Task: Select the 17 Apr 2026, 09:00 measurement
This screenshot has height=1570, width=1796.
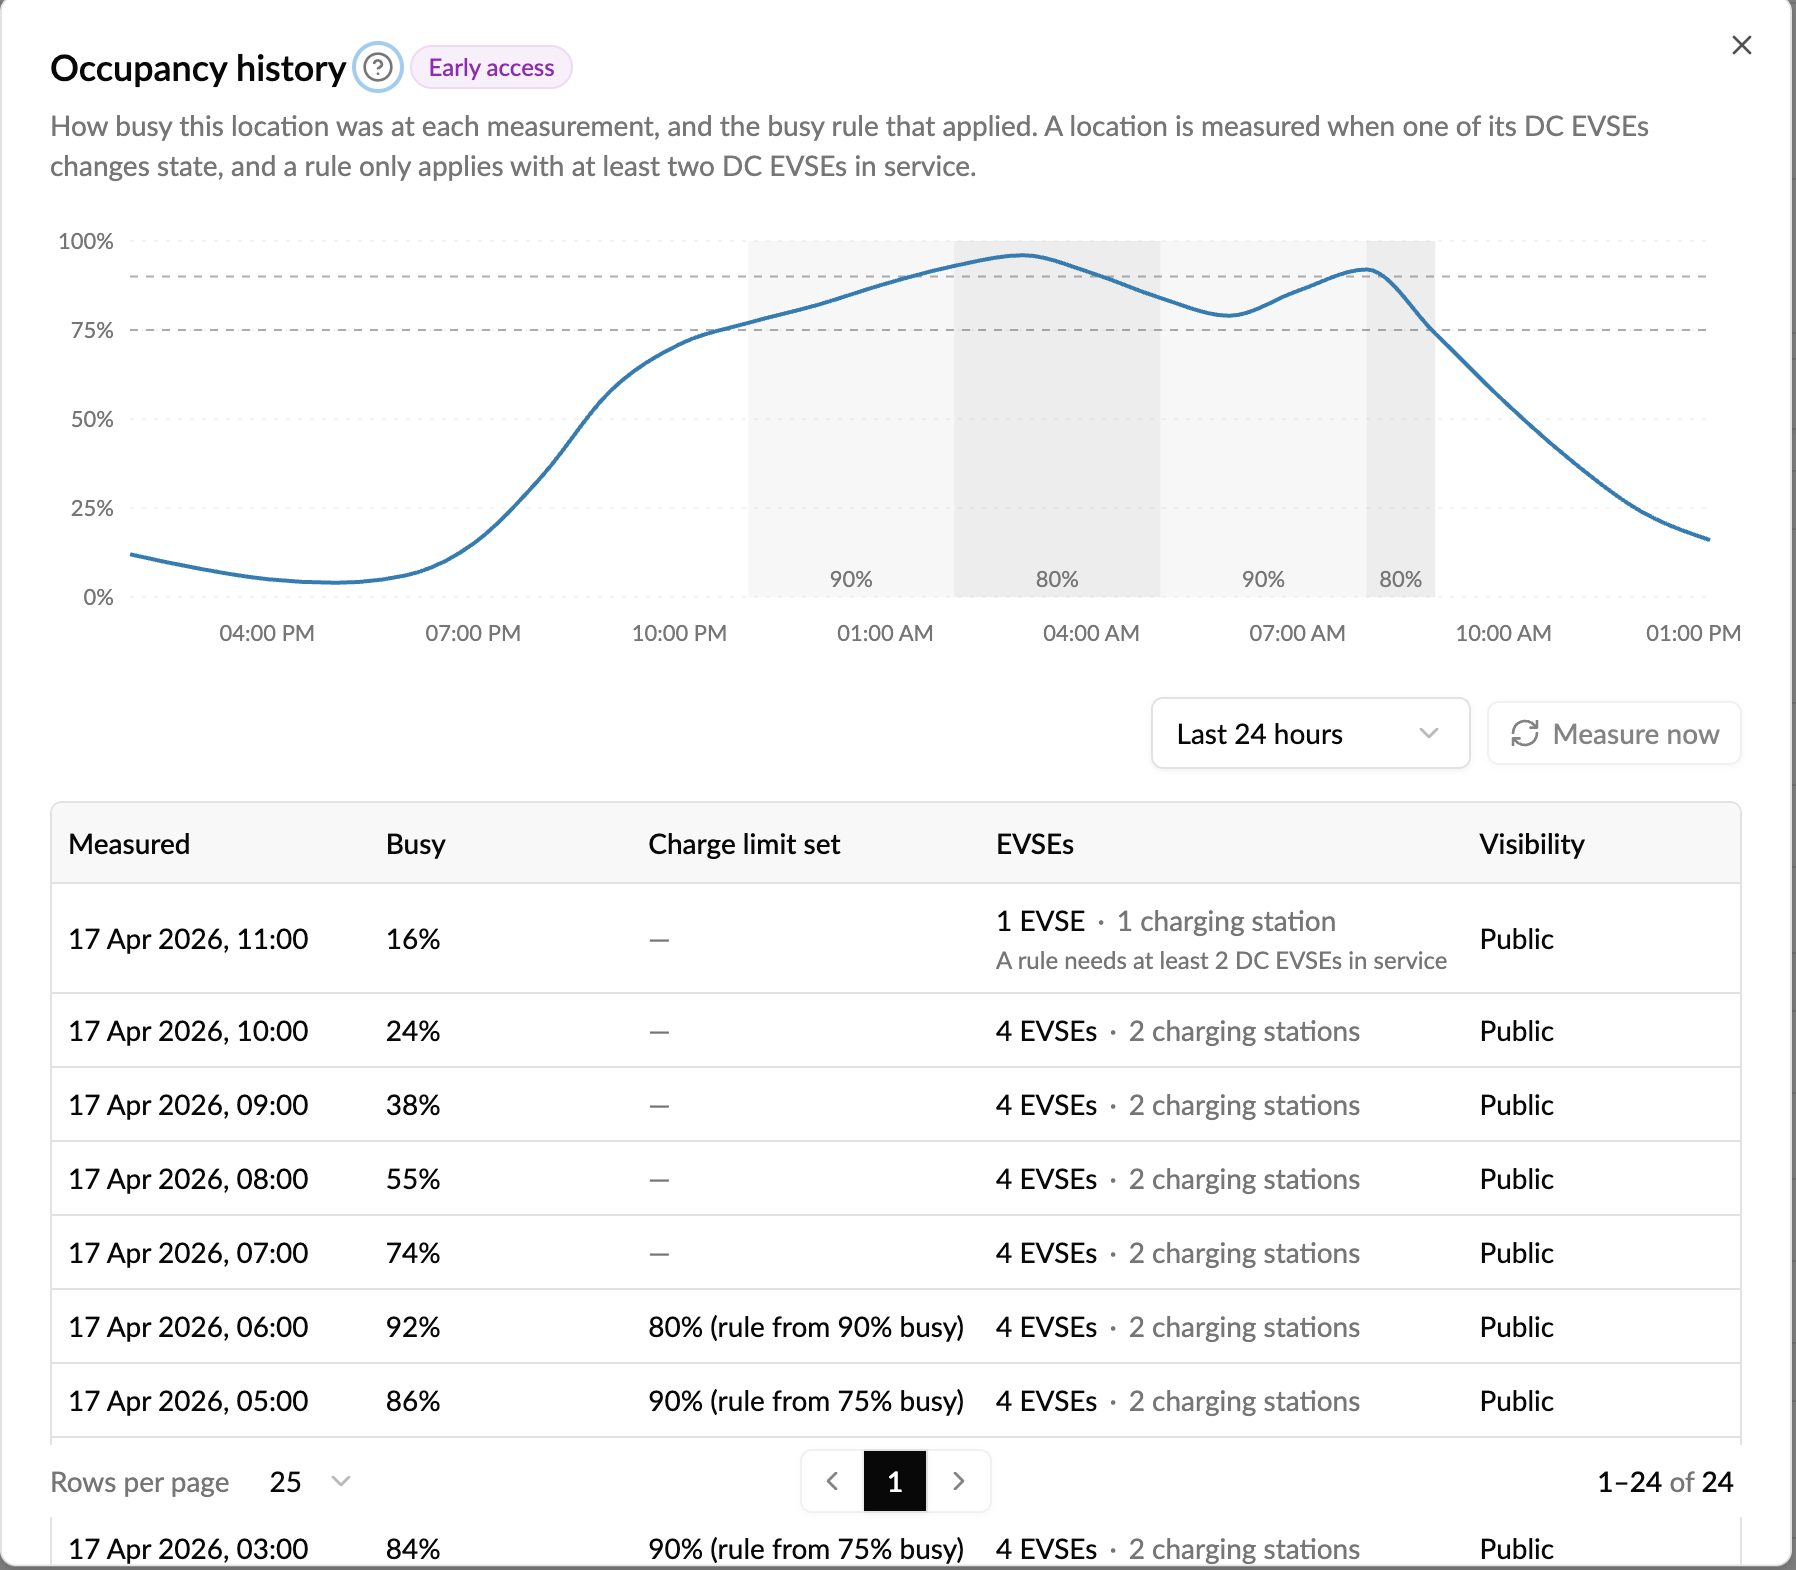Action: [x=896, y=1105]
